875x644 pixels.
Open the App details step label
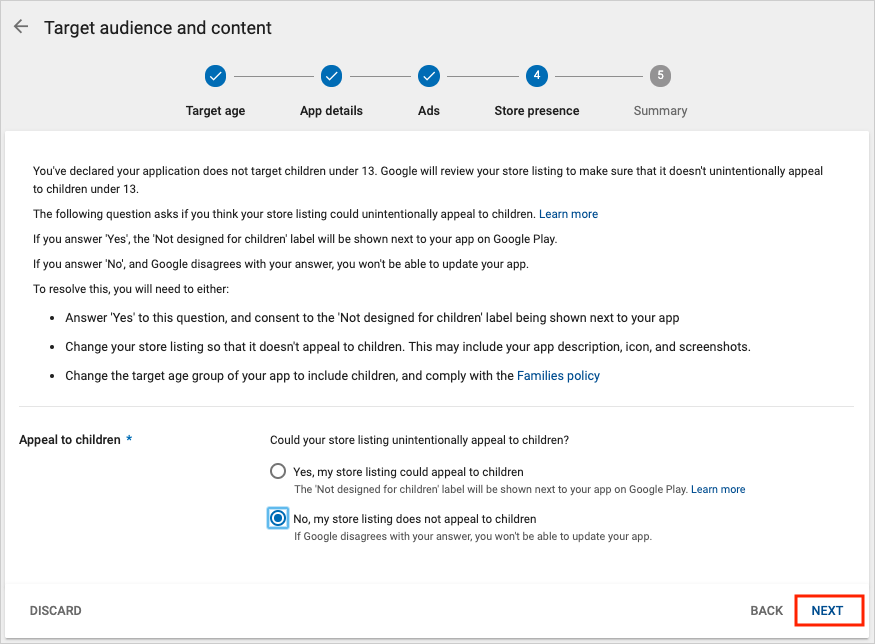coord(331,110)
